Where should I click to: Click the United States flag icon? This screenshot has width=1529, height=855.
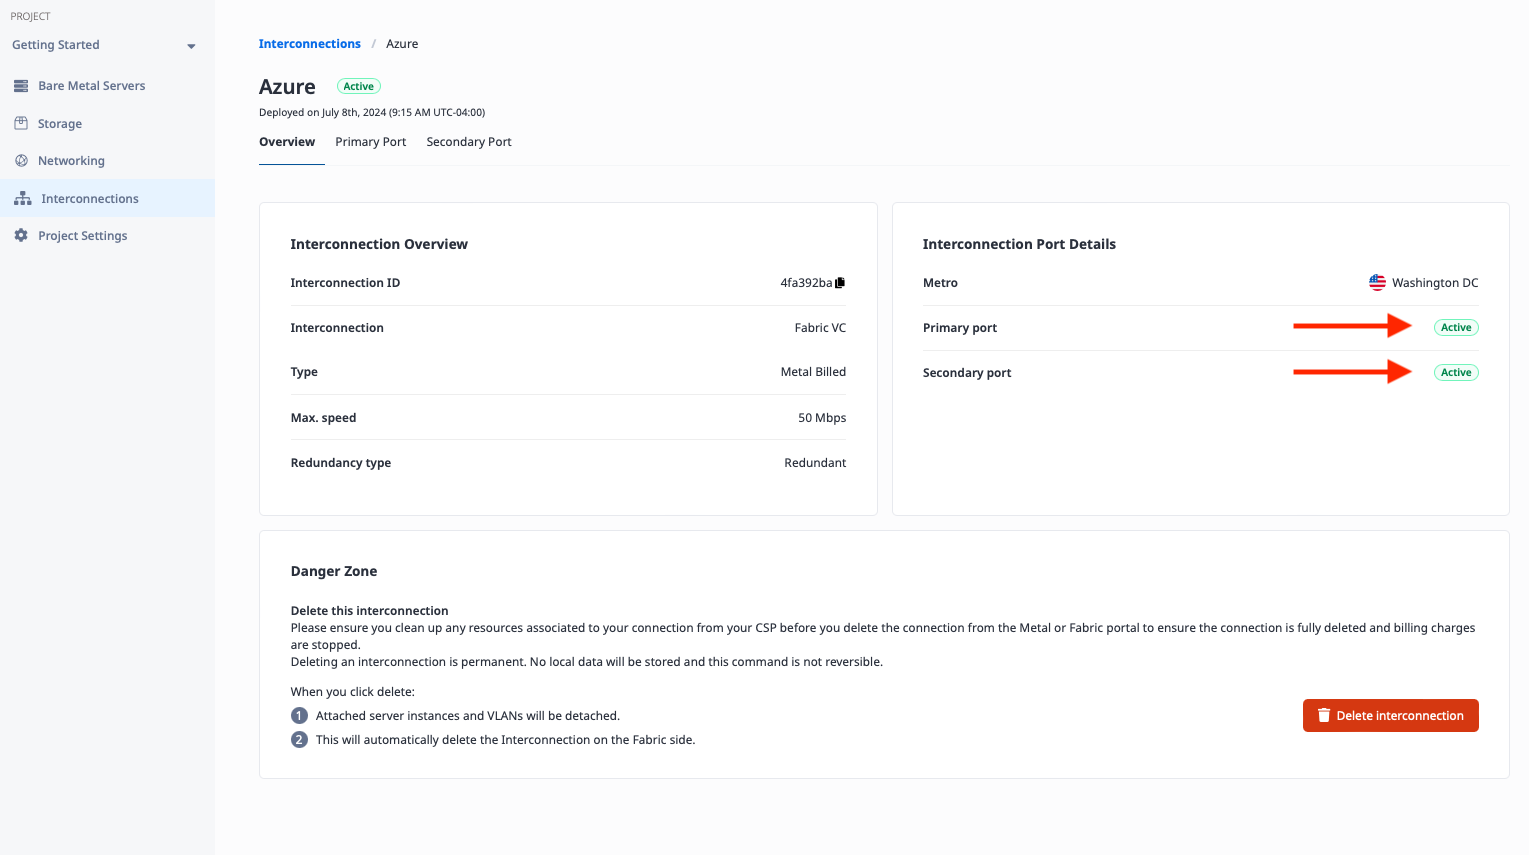pos(1377,283)
